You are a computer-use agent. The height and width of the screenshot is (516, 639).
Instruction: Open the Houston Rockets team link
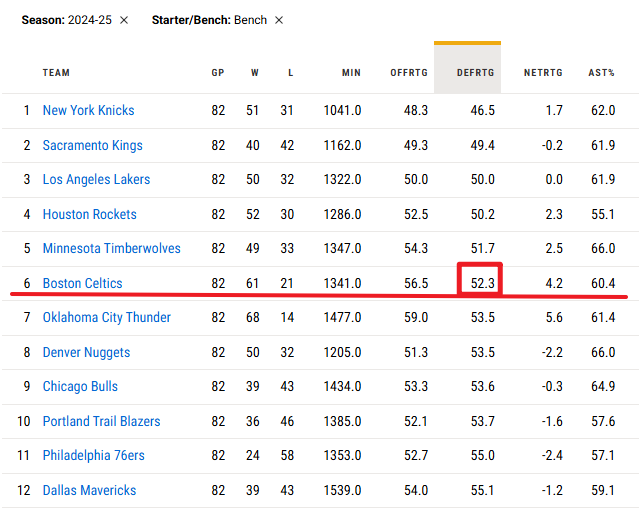(x=90, y=214)
